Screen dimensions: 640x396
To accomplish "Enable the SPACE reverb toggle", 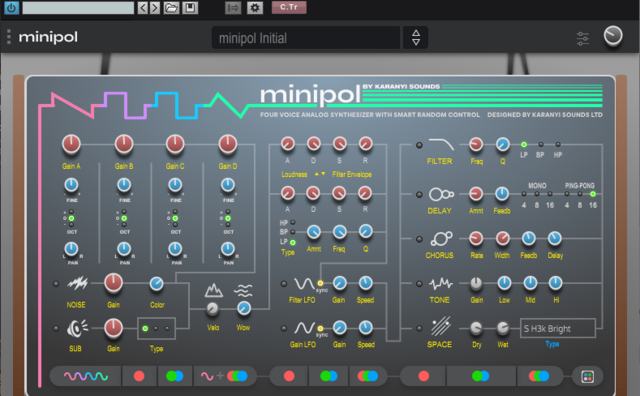I will pos(419,328).
